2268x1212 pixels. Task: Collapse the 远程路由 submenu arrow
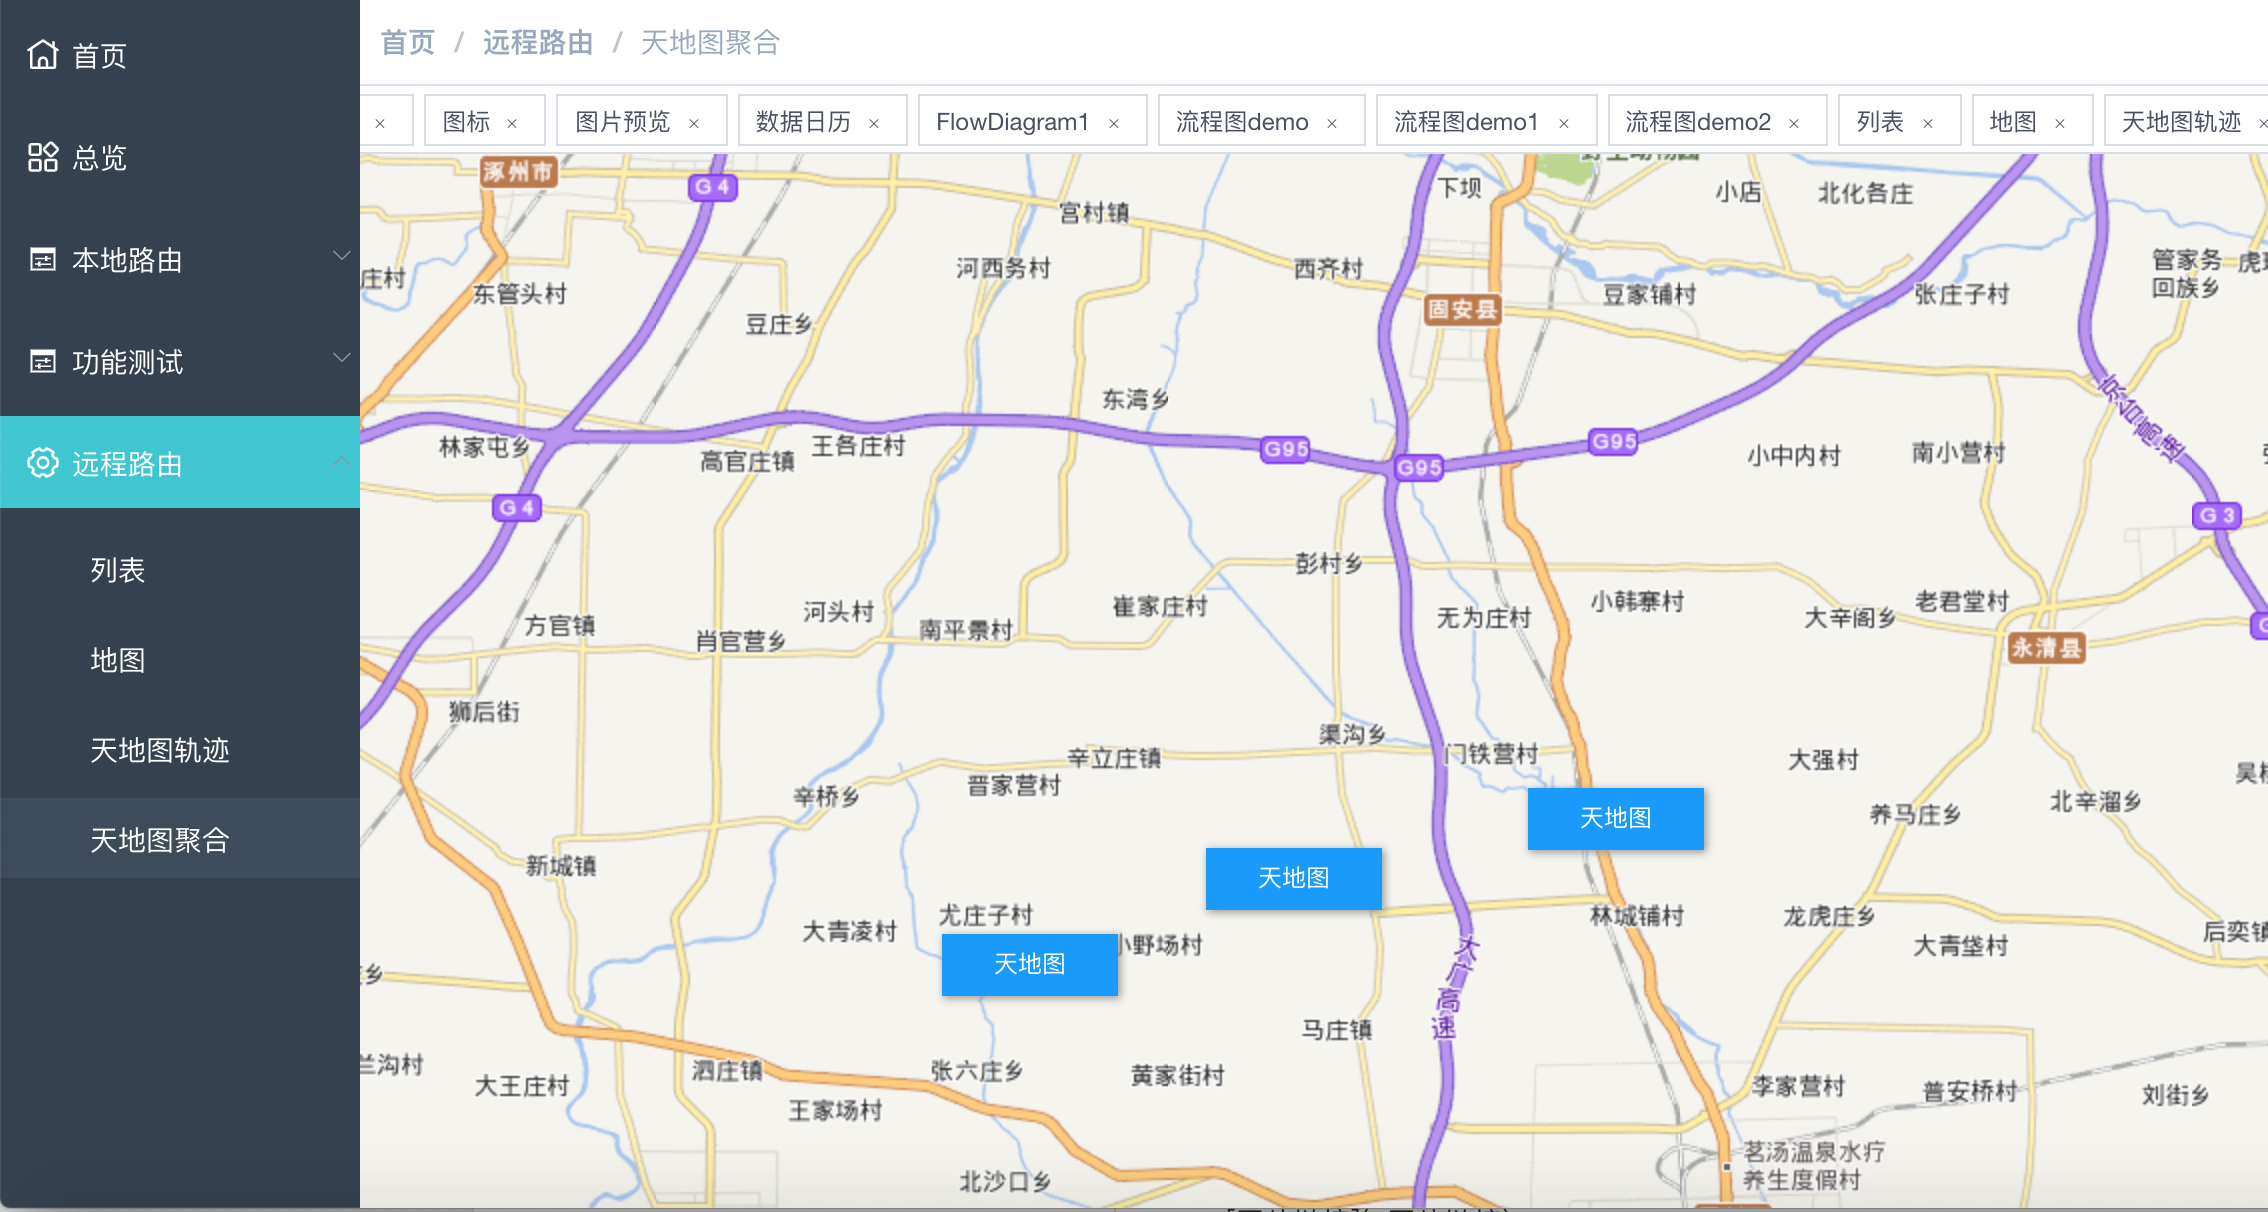pyautogui.click(x=341, y=461)
